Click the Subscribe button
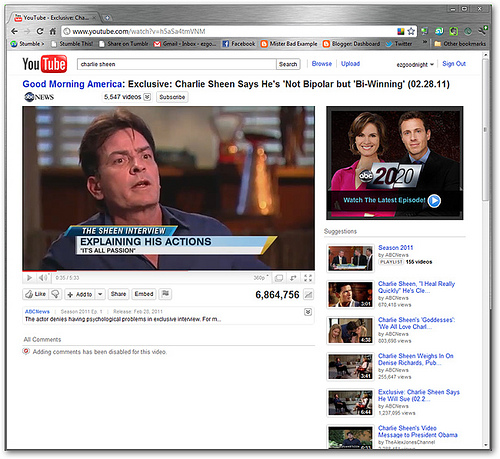 [172, 97]
